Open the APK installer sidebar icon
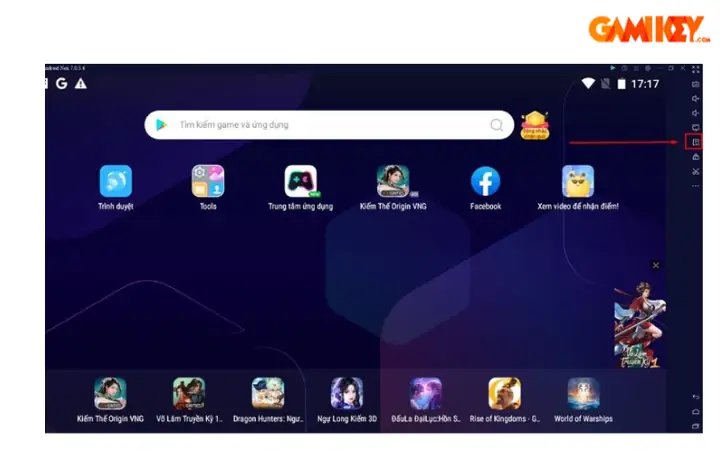Screen dimensions: 720x450 (x=696, y=157)
